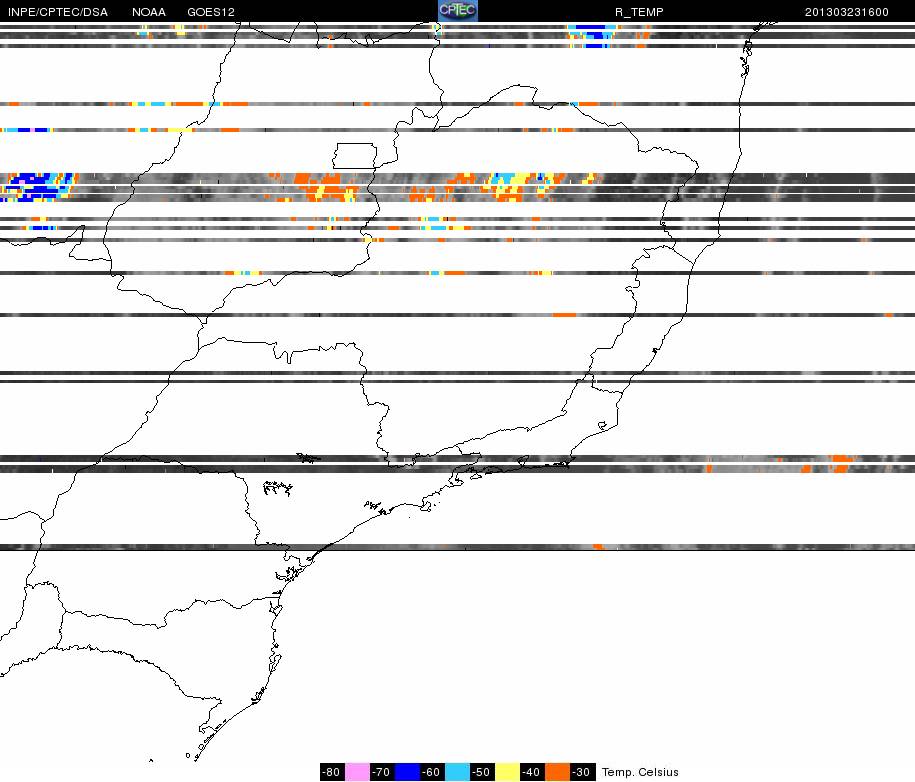Click the NOAA label in the header

coord(149,12)
